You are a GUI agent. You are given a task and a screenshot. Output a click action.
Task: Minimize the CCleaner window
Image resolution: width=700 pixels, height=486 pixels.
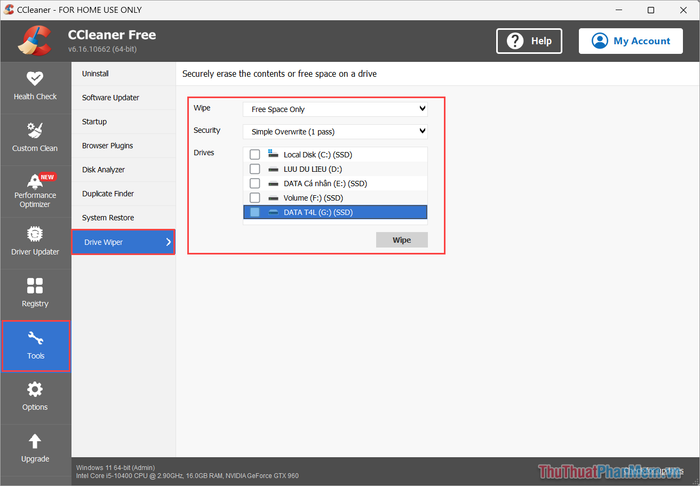(x=619, y=10)
